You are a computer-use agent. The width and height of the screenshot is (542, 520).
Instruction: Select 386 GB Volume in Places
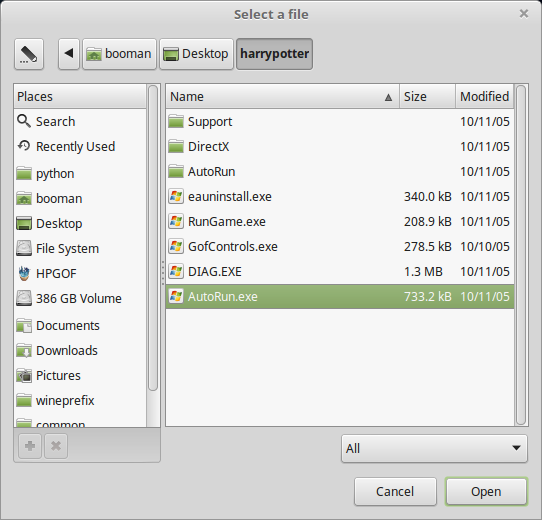click(80, 298)
